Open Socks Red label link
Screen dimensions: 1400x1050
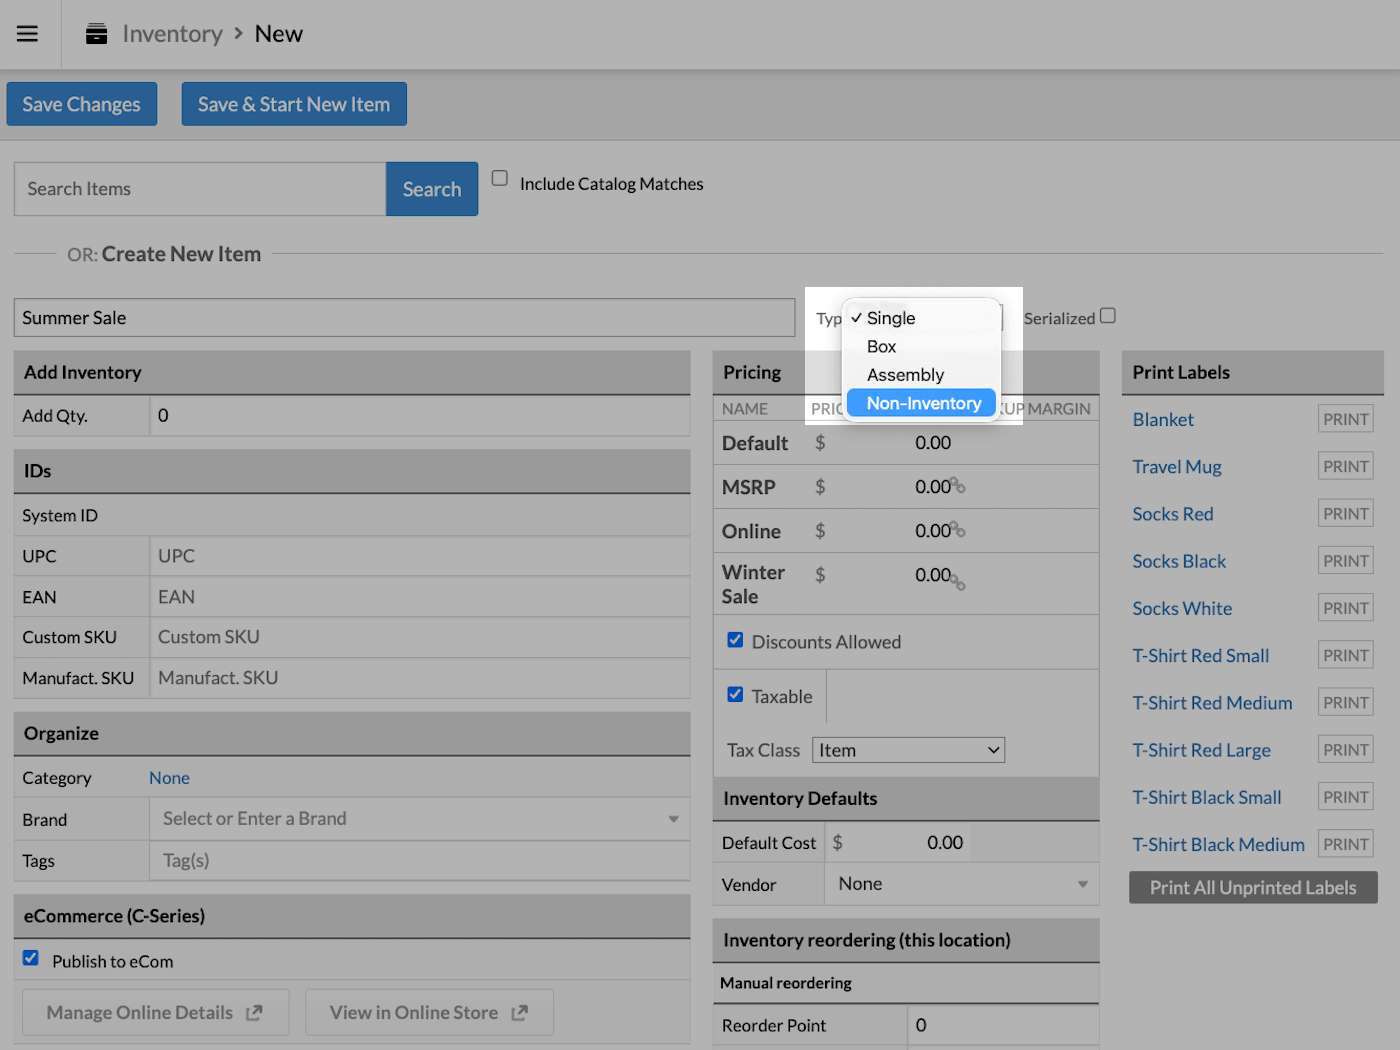tap(1173, 514)
